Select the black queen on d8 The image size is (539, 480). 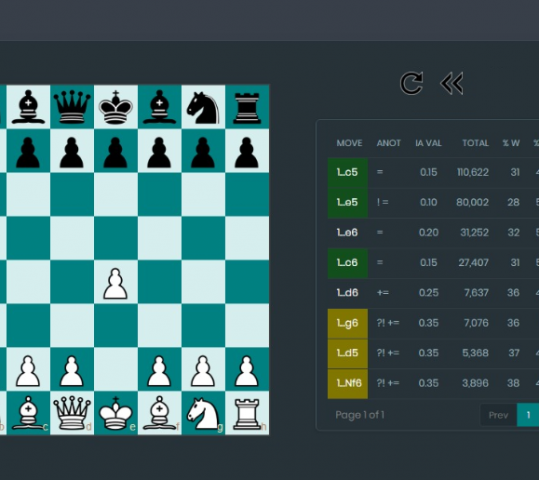click(x=72, y=107)
